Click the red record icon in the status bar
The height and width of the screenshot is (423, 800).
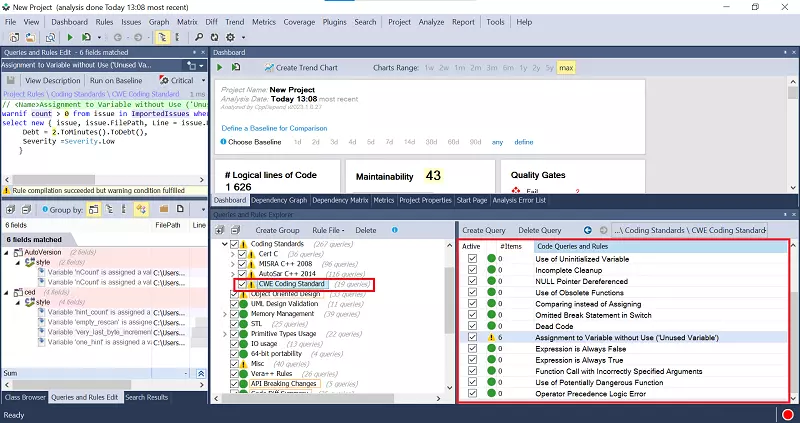pyautogui.click(x=787, y=414)
